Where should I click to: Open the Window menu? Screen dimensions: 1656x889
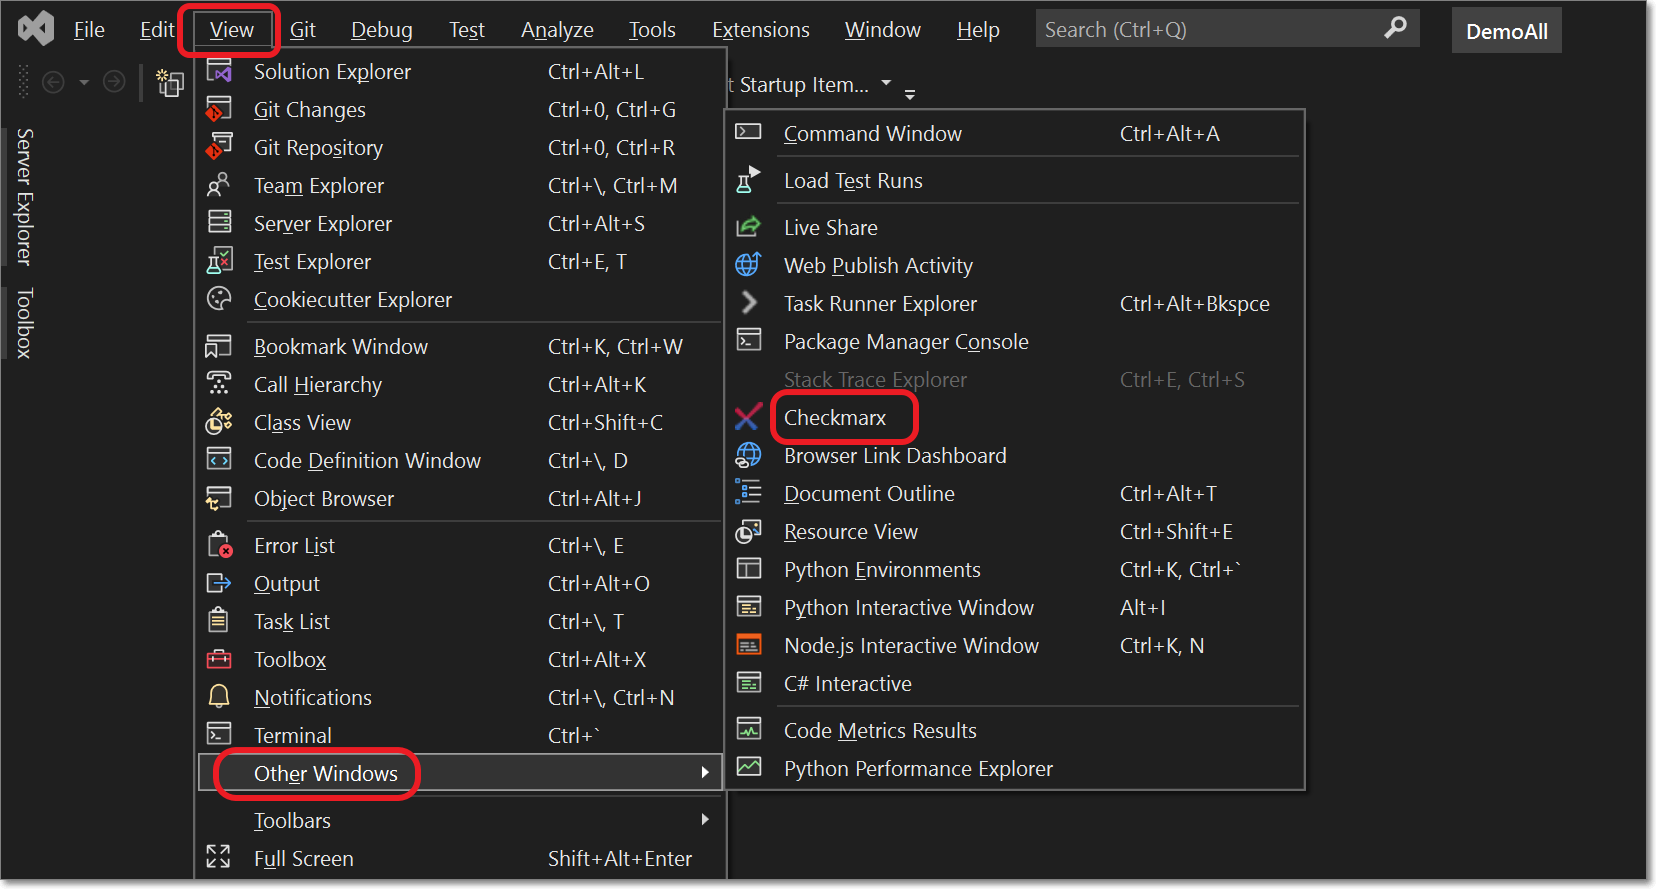882,30
